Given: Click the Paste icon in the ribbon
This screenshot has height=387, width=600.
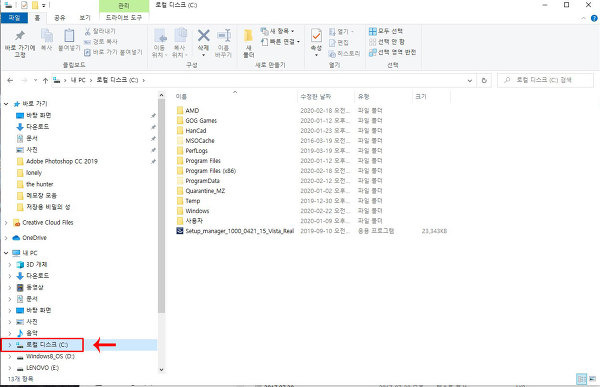Looking at the screenshot, I should point(69,36).
